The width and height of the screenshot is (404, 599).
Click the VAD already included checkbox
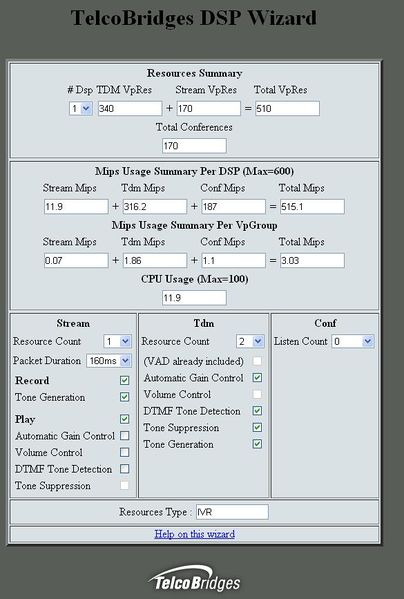click(x=257, y=361)
